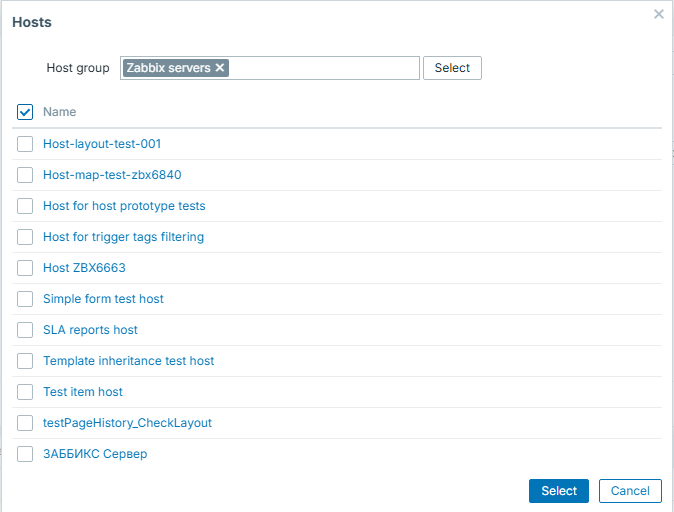Open the Simple form test host link
Viewport: 674px width, 512px height.
(x=103, y=299)
